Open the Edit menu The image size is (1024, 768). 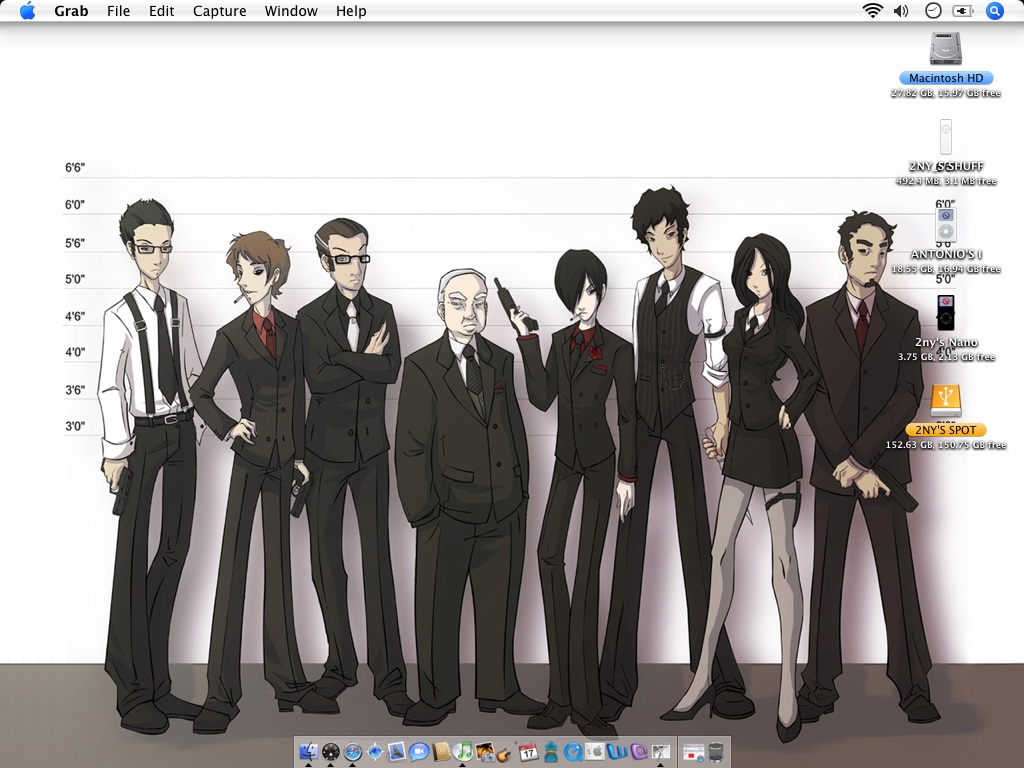161,11
